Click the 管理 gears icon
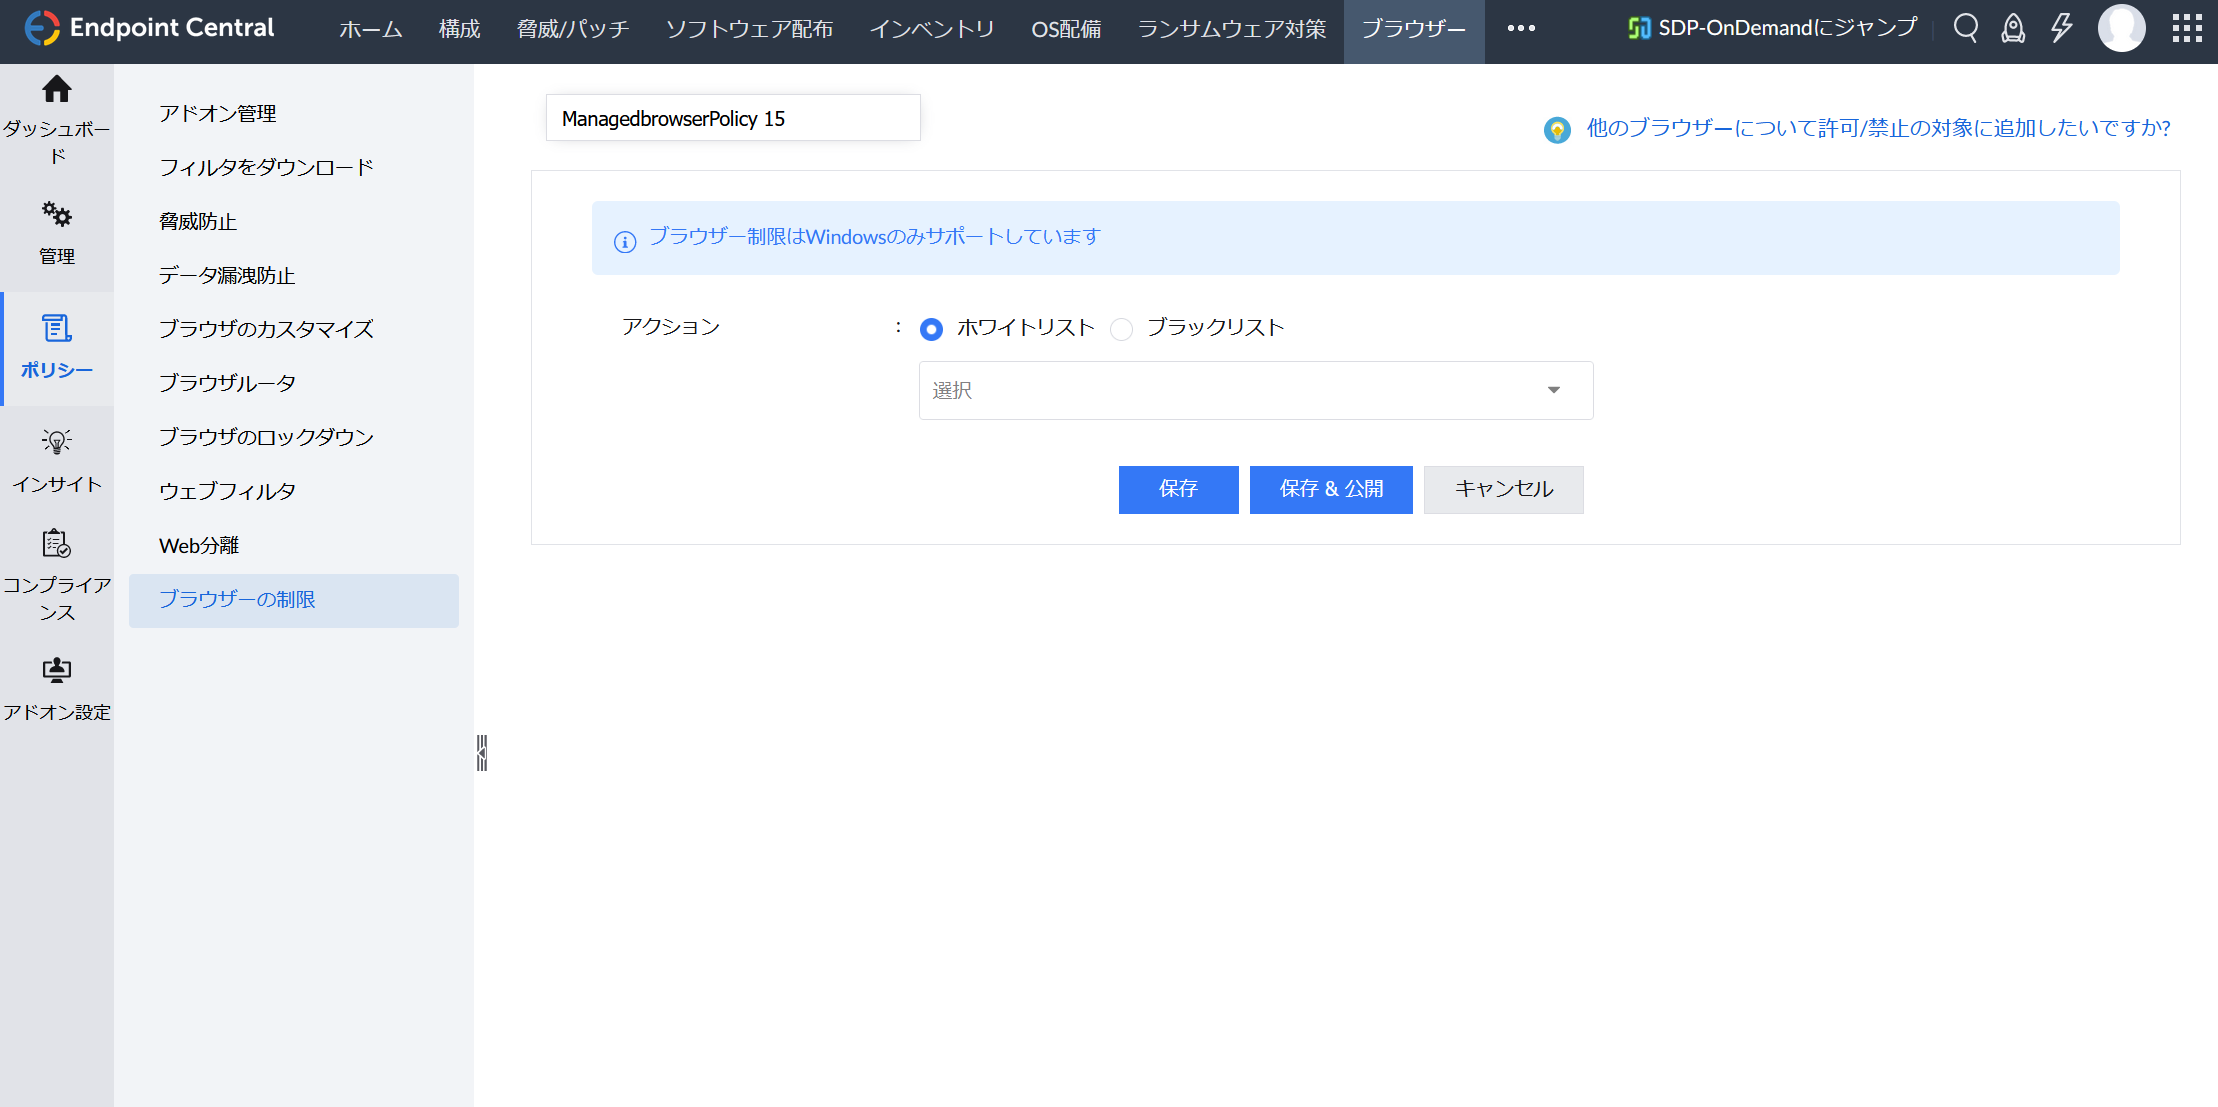This screenshot has height=1107, width=2218. pyautogui.click(x=57, y=214)
